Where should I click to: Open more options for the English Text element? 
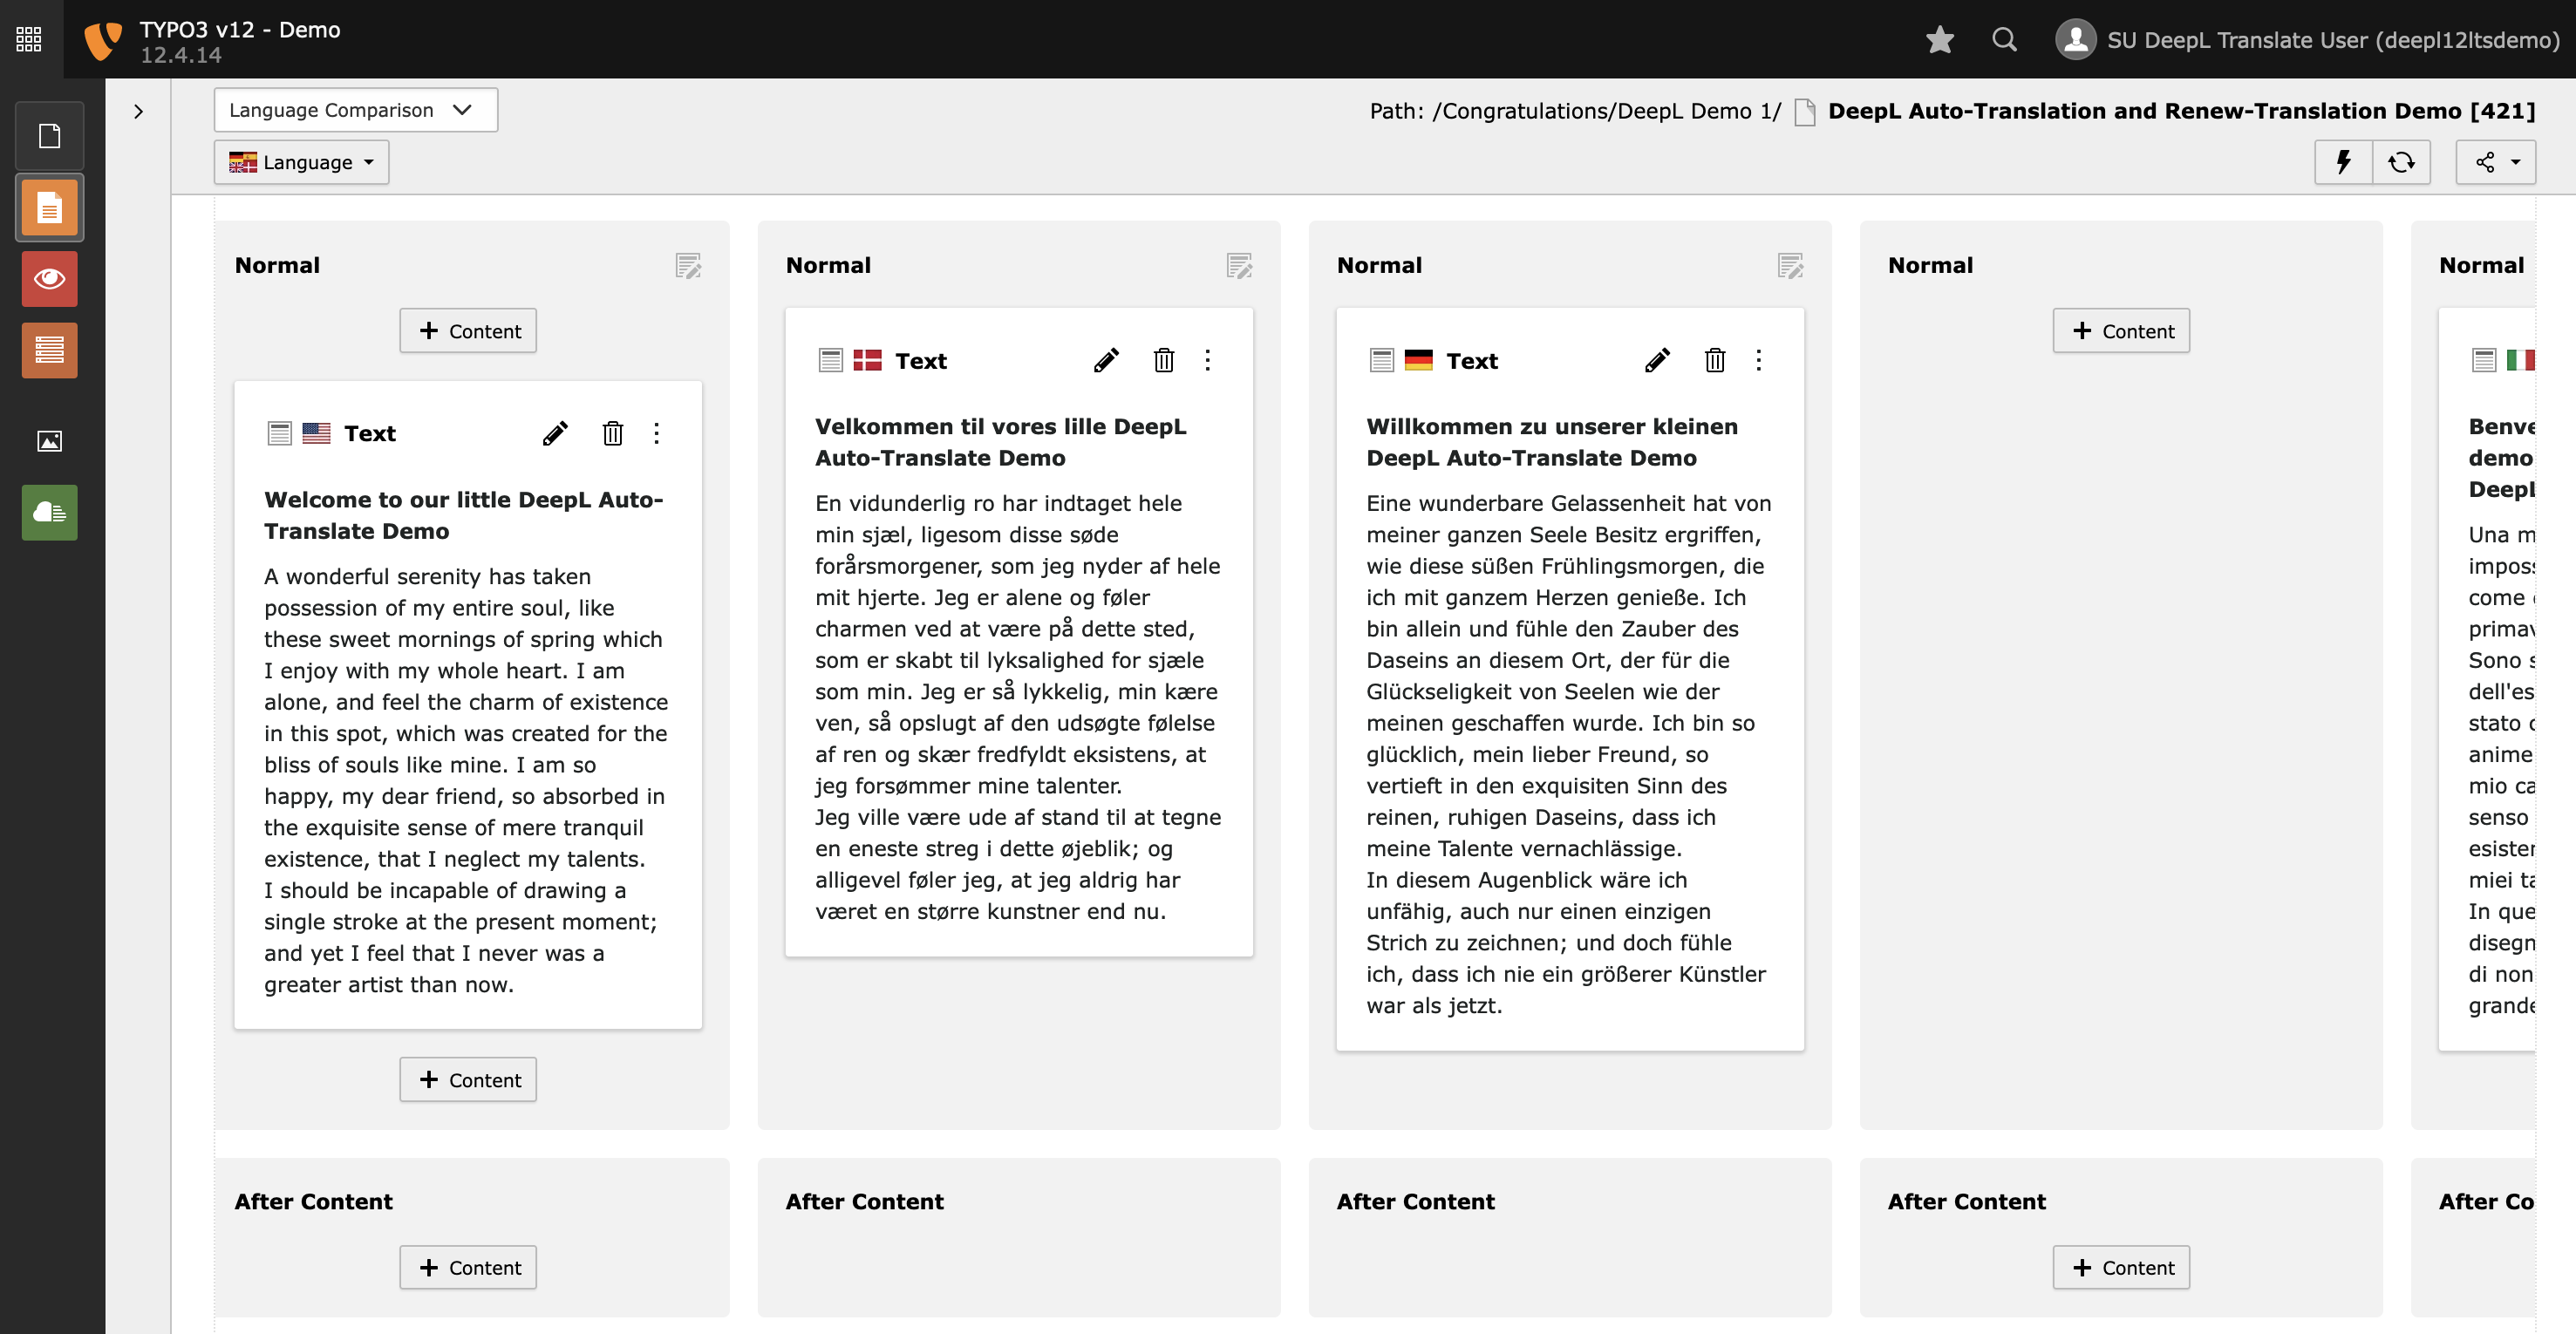click(657, 433)
